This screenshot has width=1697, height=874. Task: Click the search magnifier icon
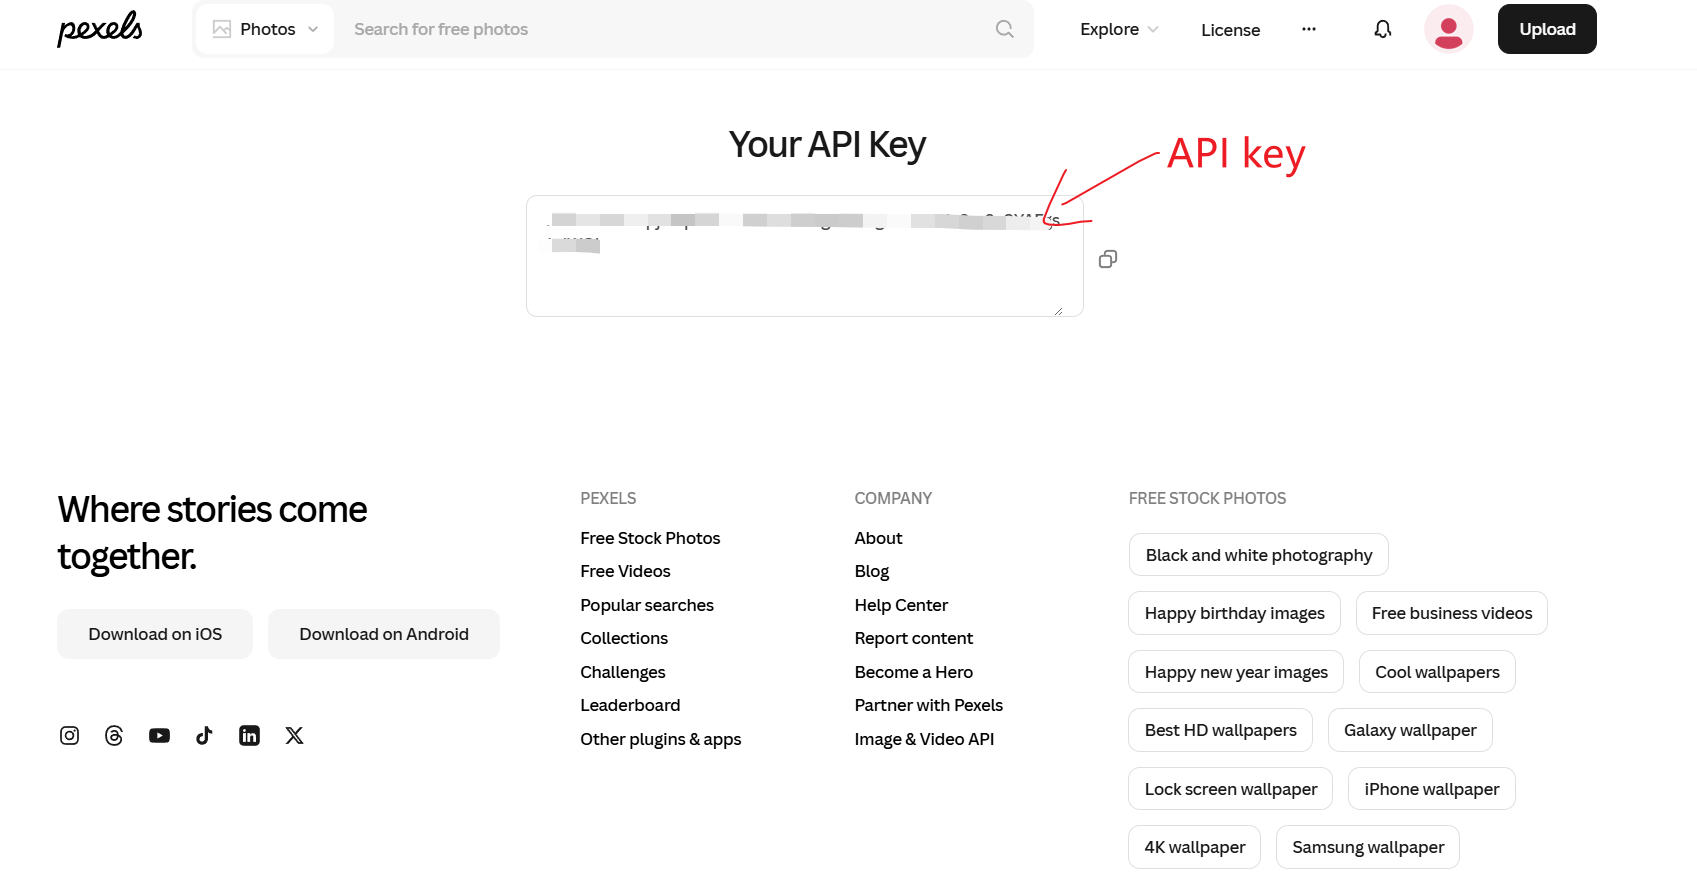point(1005,29)
